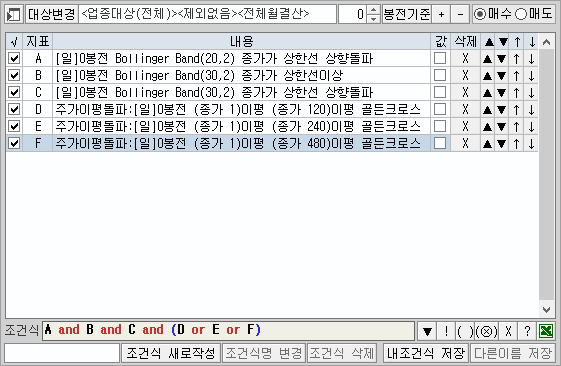The image size is (561, 366).
Task: Delete condition B with its X
Action: point(465,75)
